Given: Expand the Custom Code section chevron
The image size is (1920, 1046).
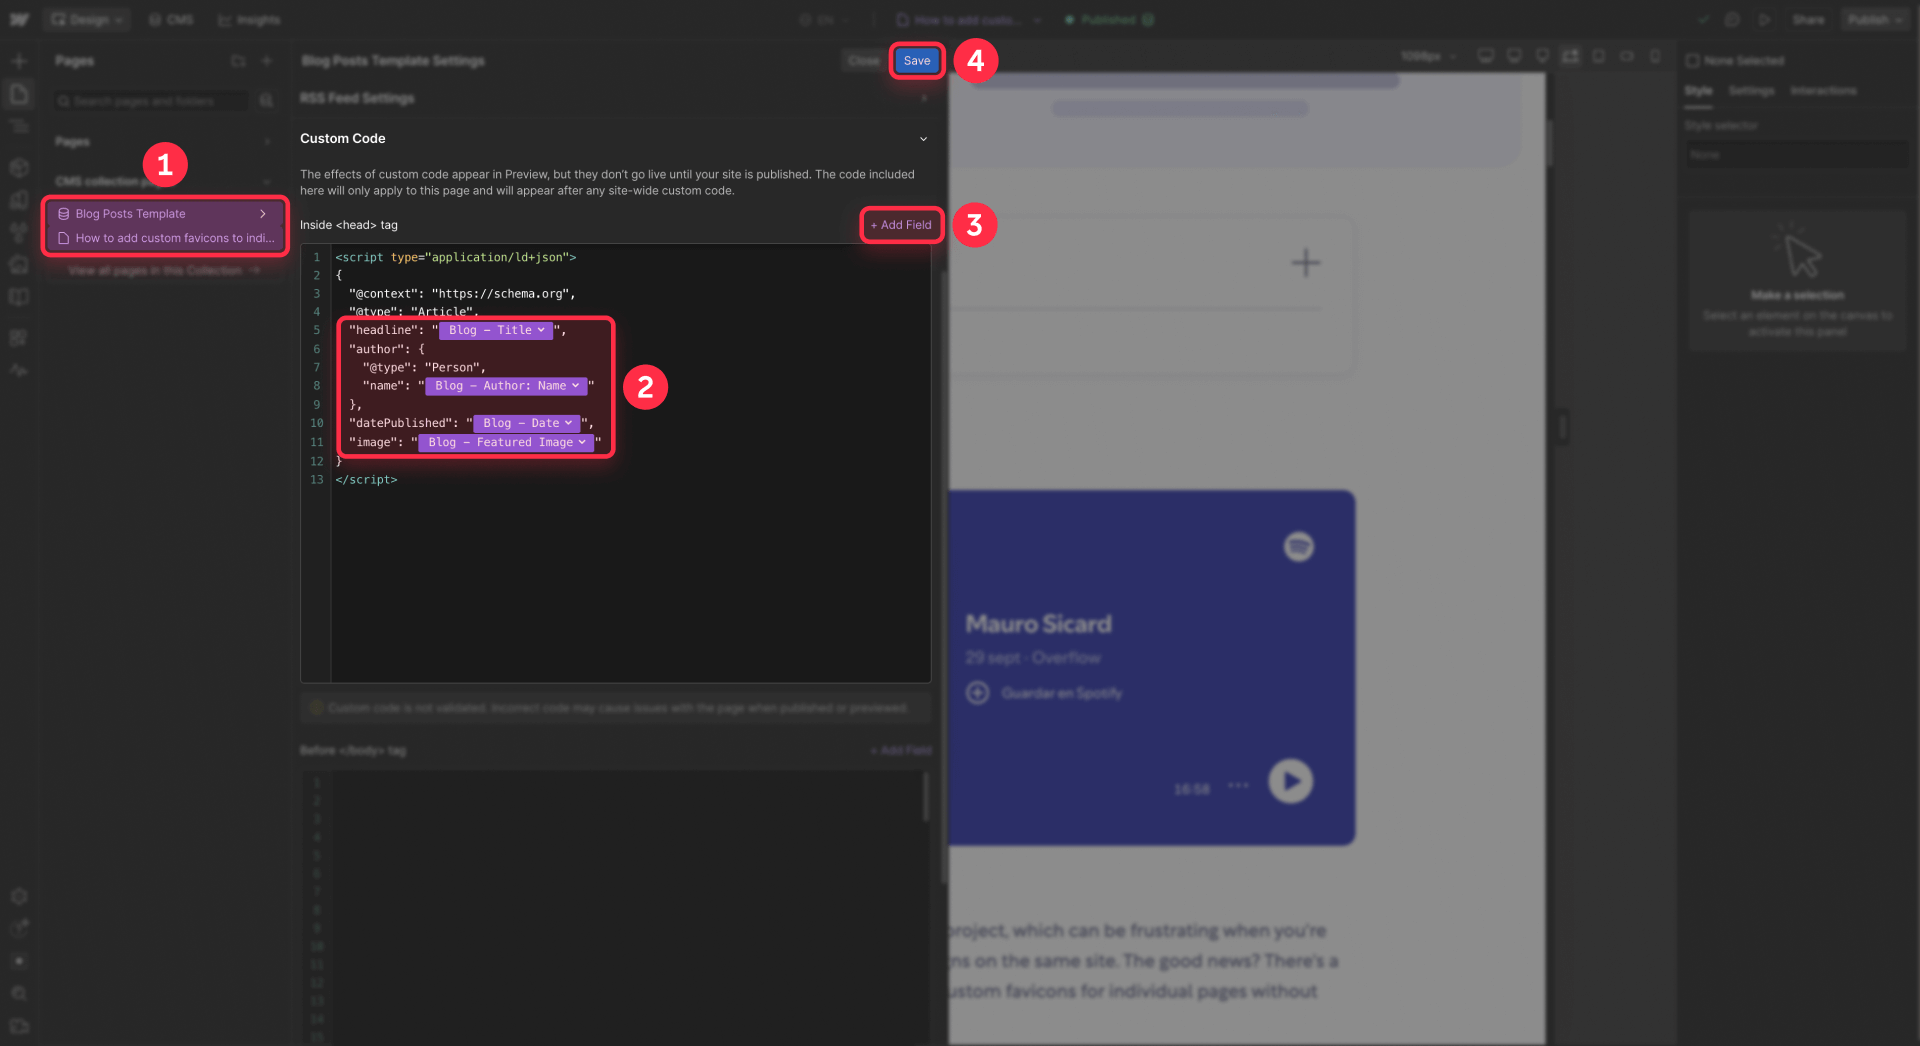Looking at the screenshot, I should coord(923,139).
